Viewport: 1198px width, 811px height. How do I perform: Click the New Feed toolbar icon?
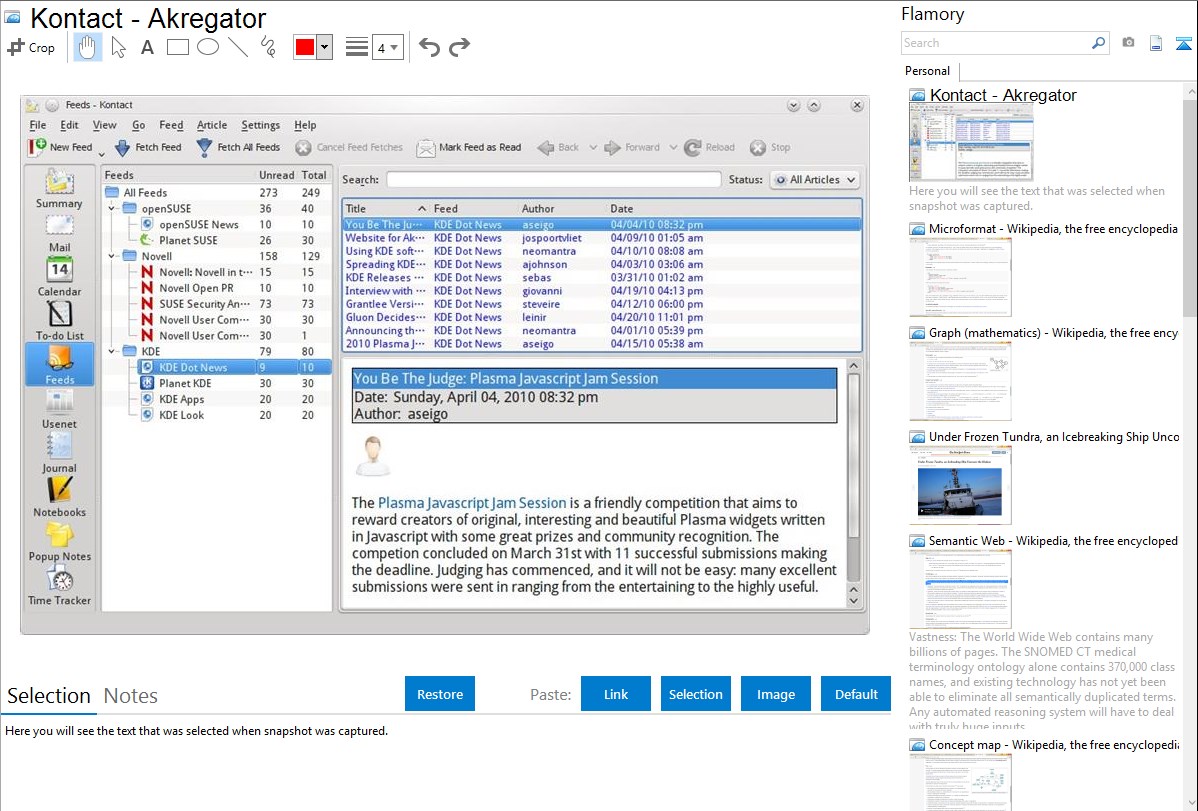(37, 147)
